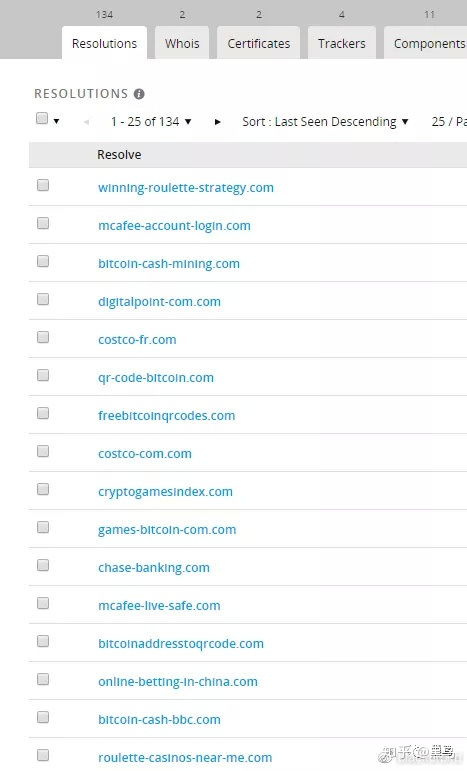Click the Resolve column header
The height and width of the screenshot is (771, 467).
tap(119, 155)
